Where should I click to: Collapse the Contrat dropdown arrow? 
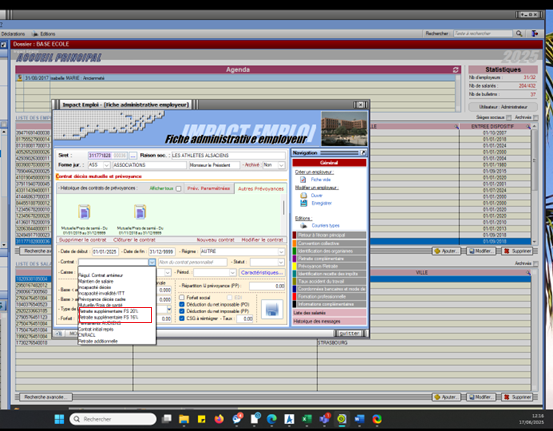pyautogui.click(x=152, y=262)
